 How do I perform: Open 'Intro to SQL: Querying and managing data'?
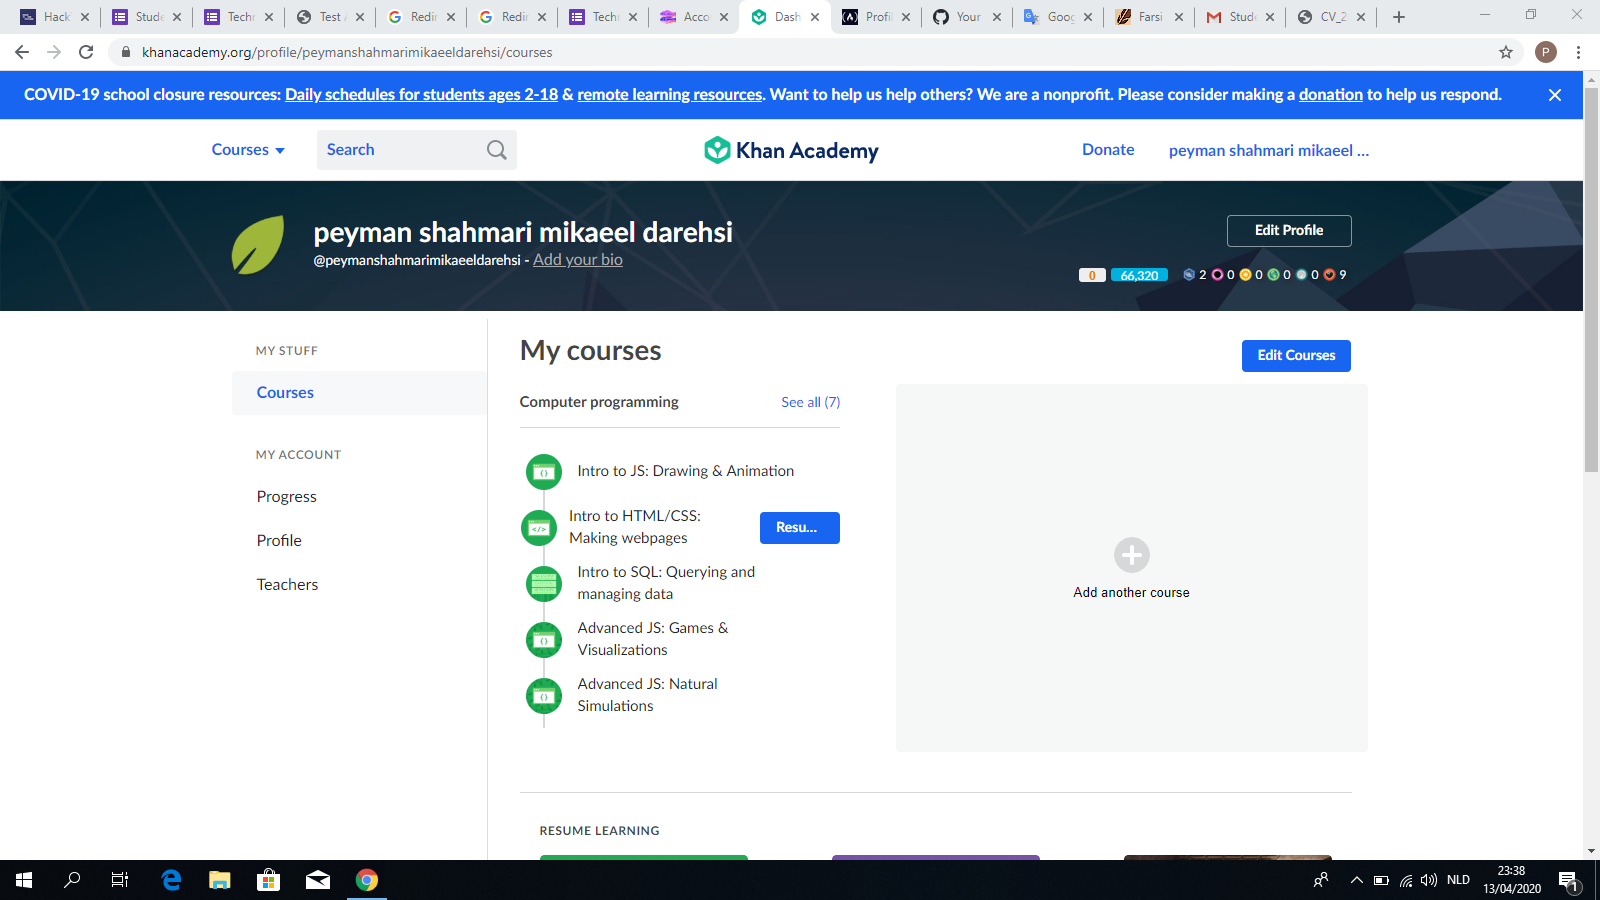(666, 583)
